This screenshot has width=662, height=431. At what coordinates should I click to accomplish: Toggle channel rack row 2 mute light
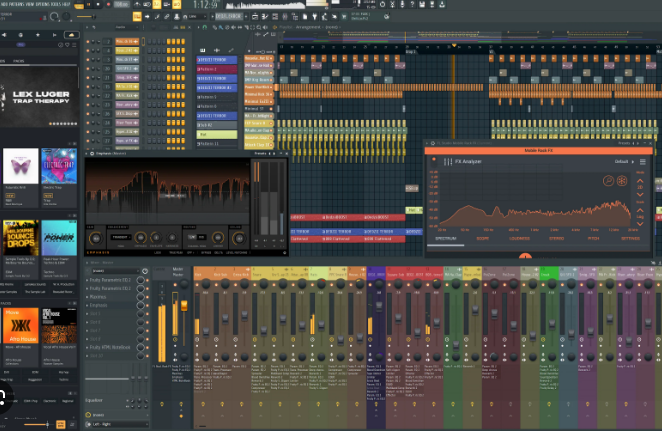(88, 42)
